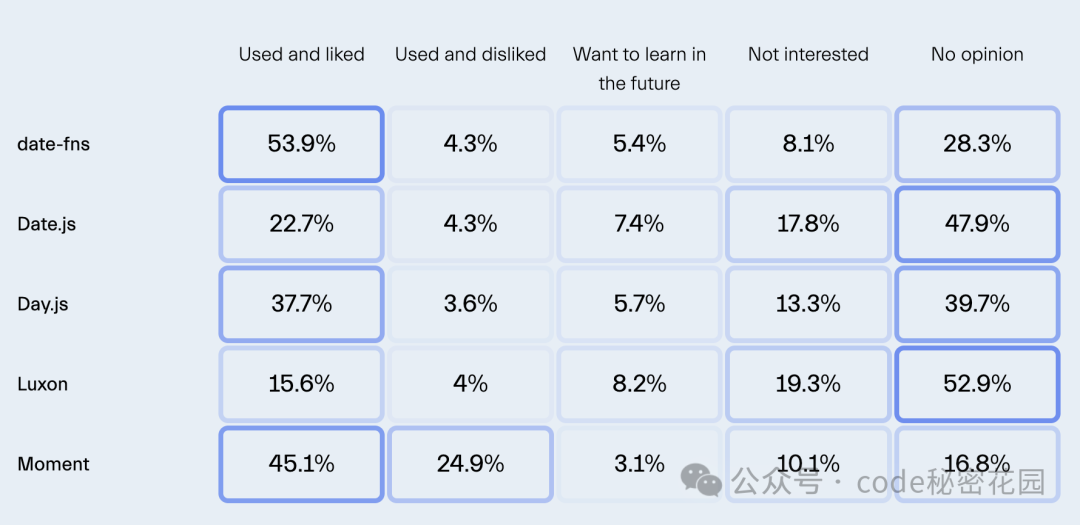1080x525 pixels.
Task: Select the date-fns No opinion 28.3% cell
Action: coord(977,144)
